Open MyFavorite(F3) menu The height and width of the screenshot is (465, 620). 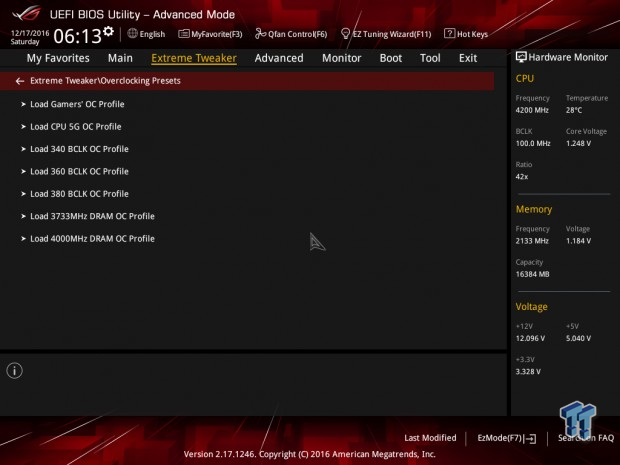(x=217, y=34)
